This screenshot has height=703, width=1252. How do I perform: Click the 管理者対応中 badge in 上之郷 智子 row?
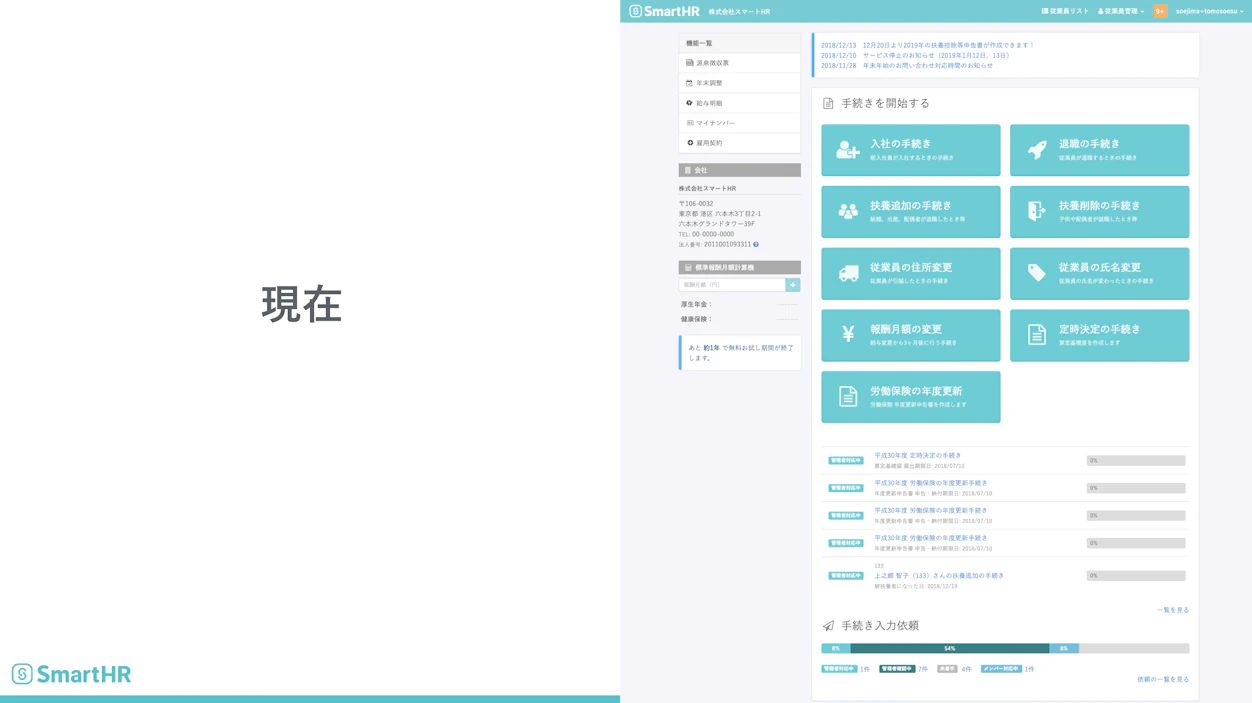[846, 576]
